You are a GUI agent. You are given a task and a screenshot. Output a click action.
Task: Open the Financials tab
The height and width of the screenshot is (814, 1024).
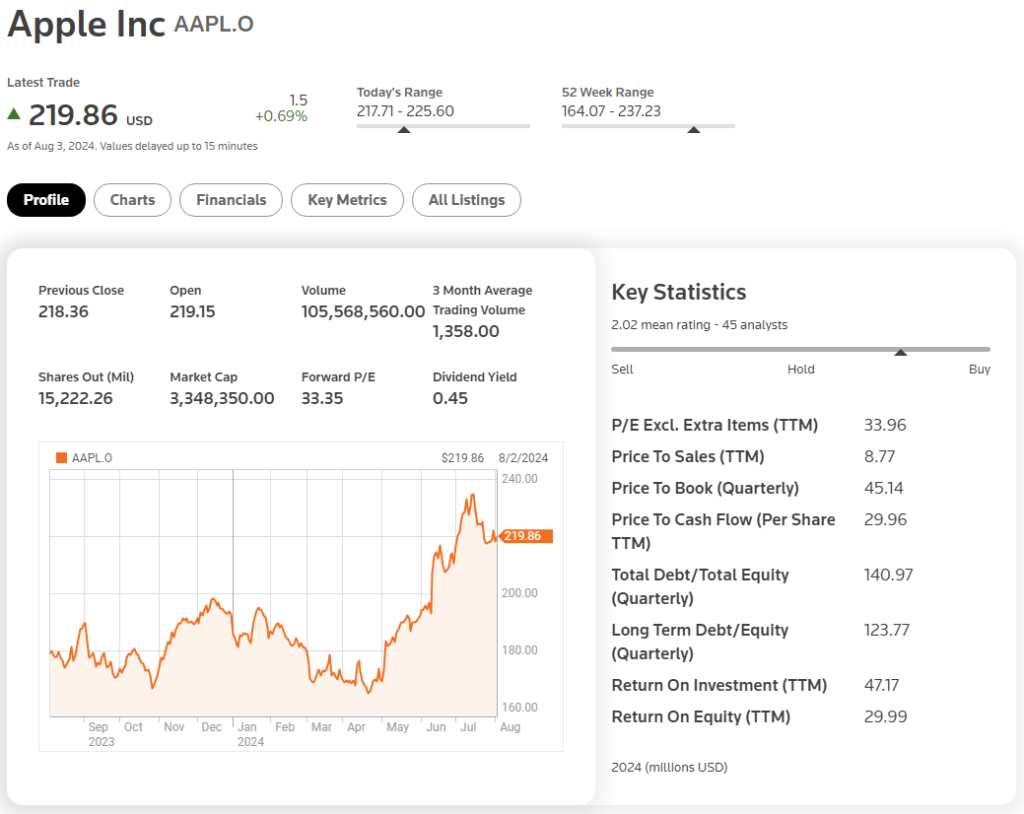pos(231,200)
